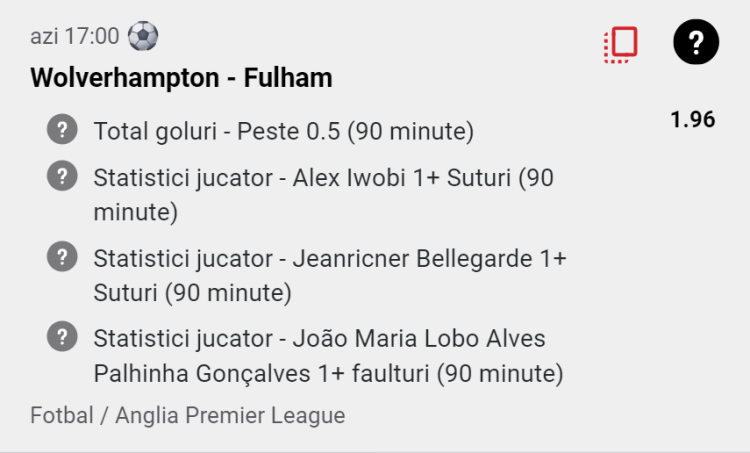Click the Fotbal category text
This screenshot has height=453, width=750.
click(62, 415)
